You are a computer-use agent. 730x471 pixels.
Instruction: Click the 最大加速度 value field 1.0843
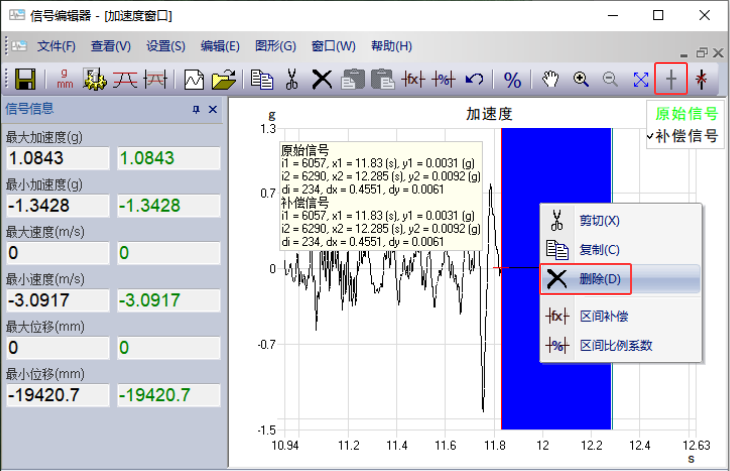click(x=56, y=158)
